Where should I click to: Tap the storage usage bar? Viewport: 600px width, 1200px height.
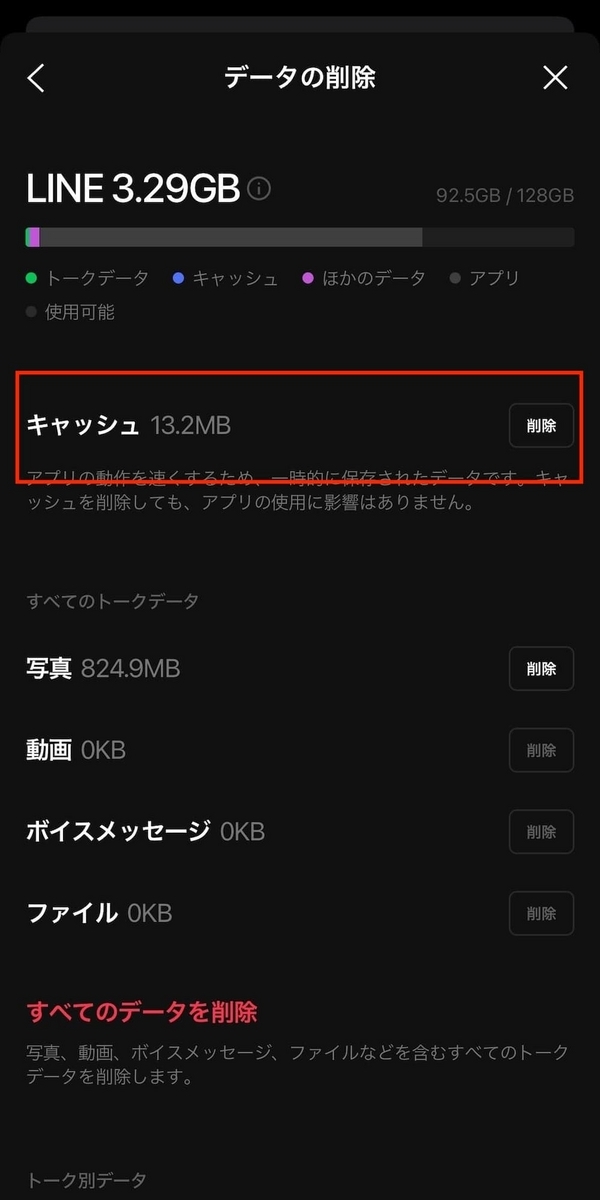(300, 237)
